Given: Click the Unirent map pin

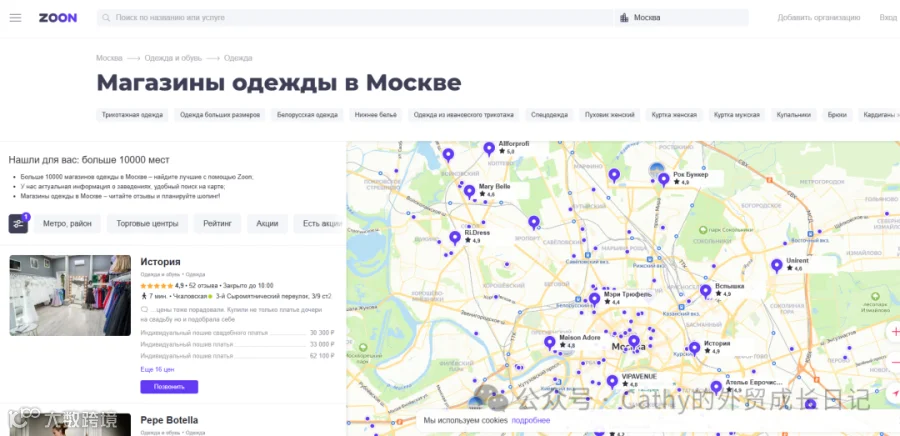Looking at the screenshot, I should [x=777, y=266].
